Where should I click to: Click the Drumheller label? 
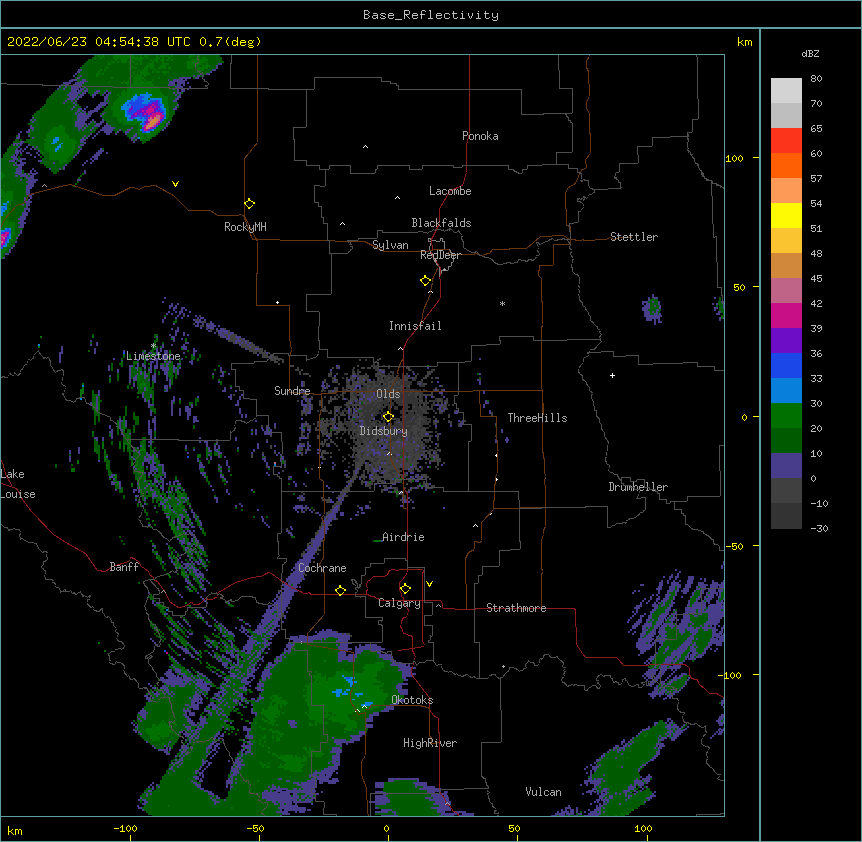pos(638,487)
